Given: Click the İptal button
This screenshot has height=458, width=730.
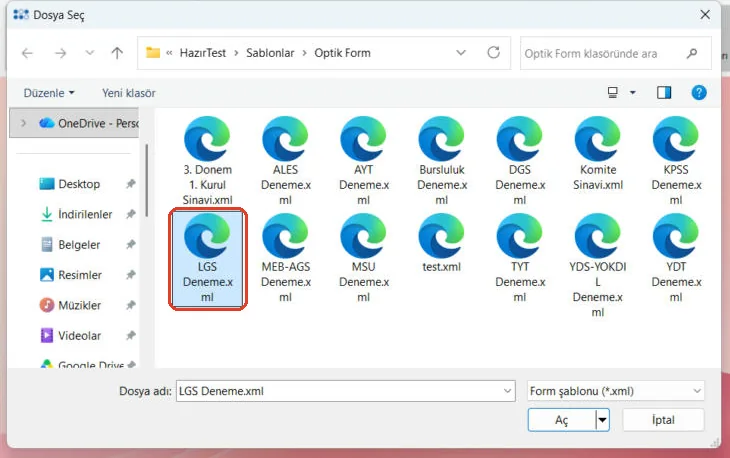Looking at the screenshot, I should (x=663, y=420).
